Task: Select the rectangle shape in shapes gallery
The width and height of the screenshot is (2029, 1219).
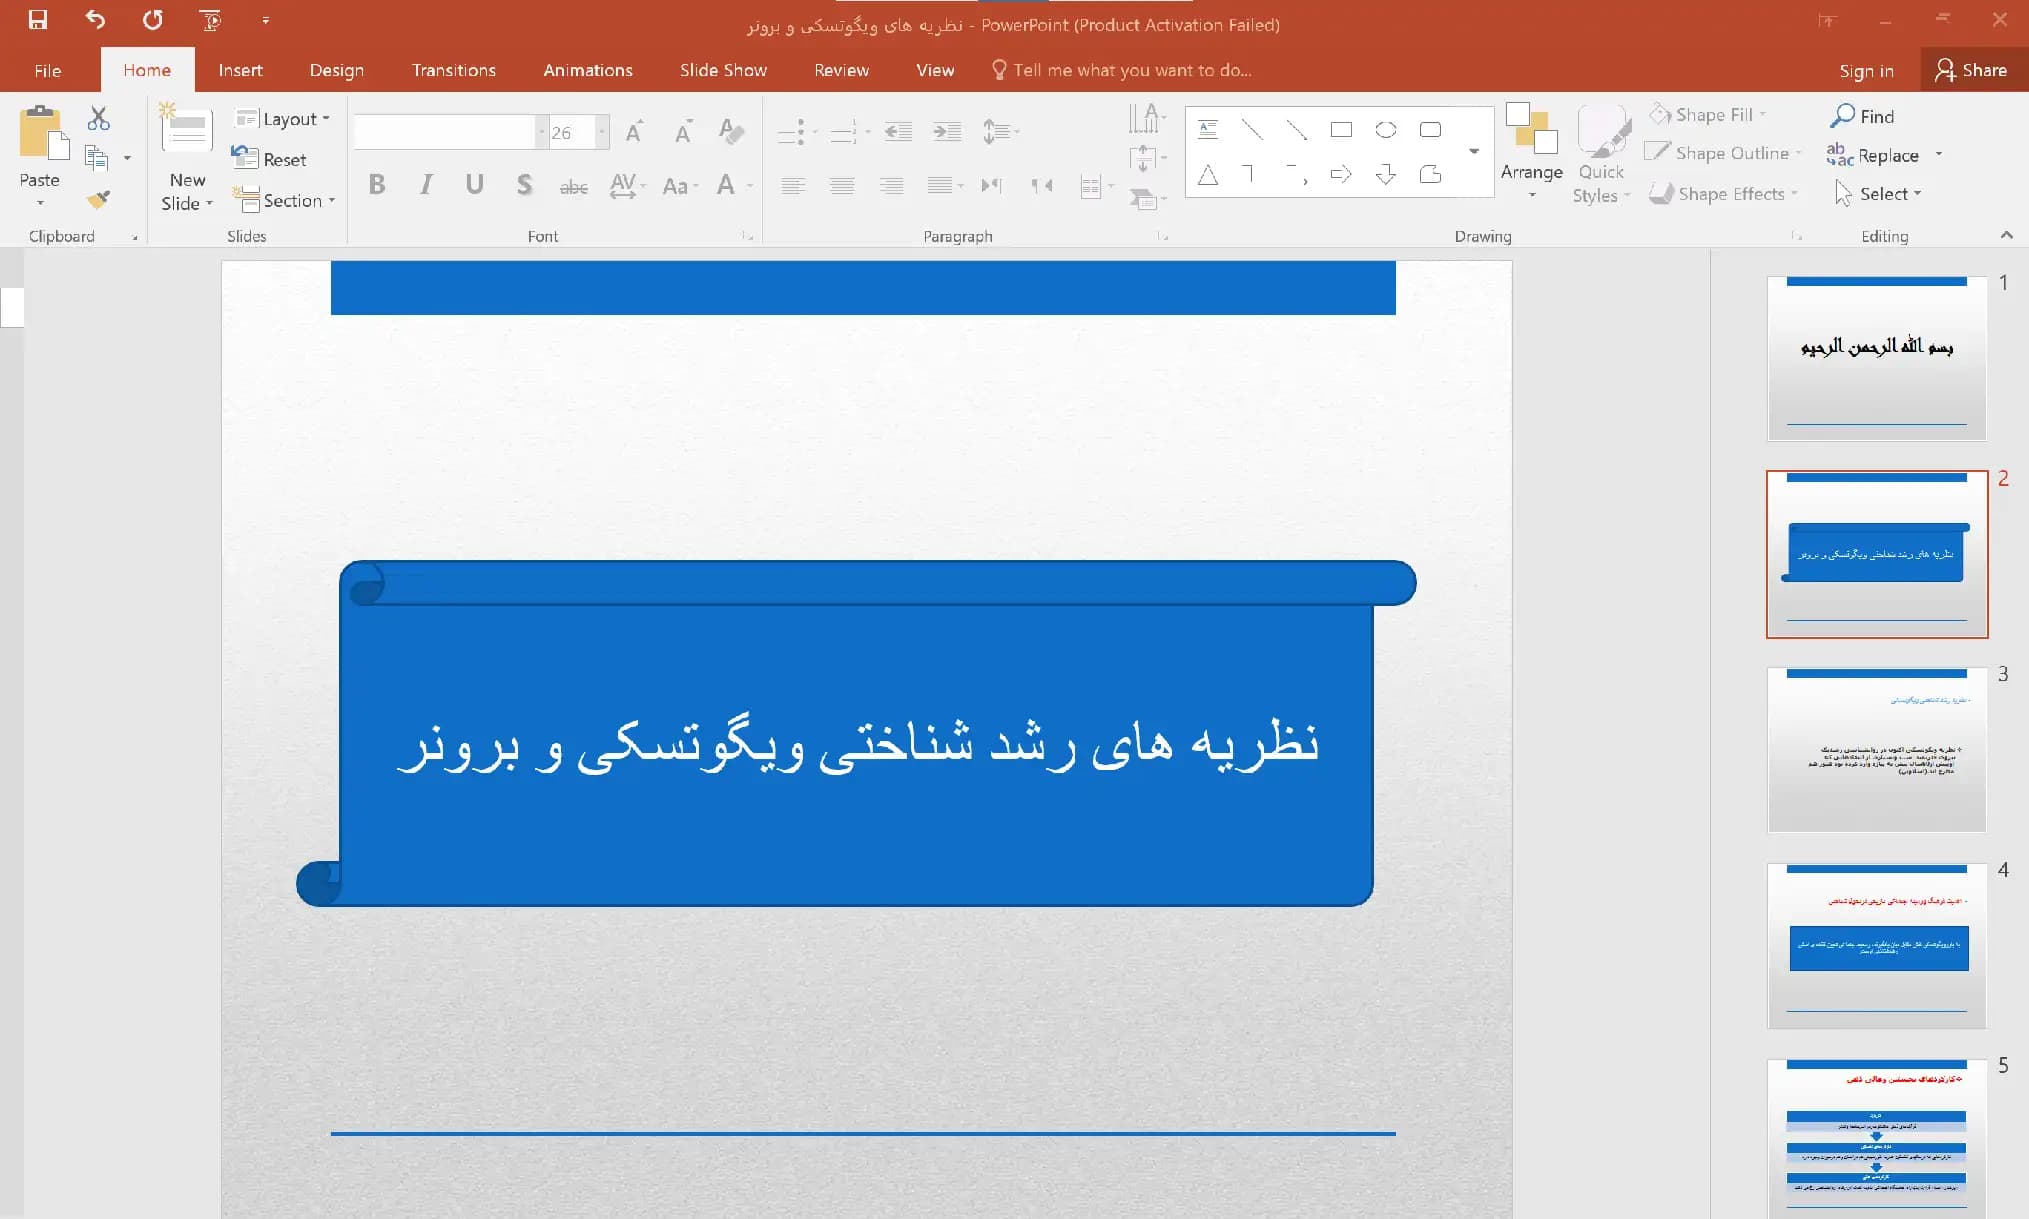Action: tap(1341, 129)
